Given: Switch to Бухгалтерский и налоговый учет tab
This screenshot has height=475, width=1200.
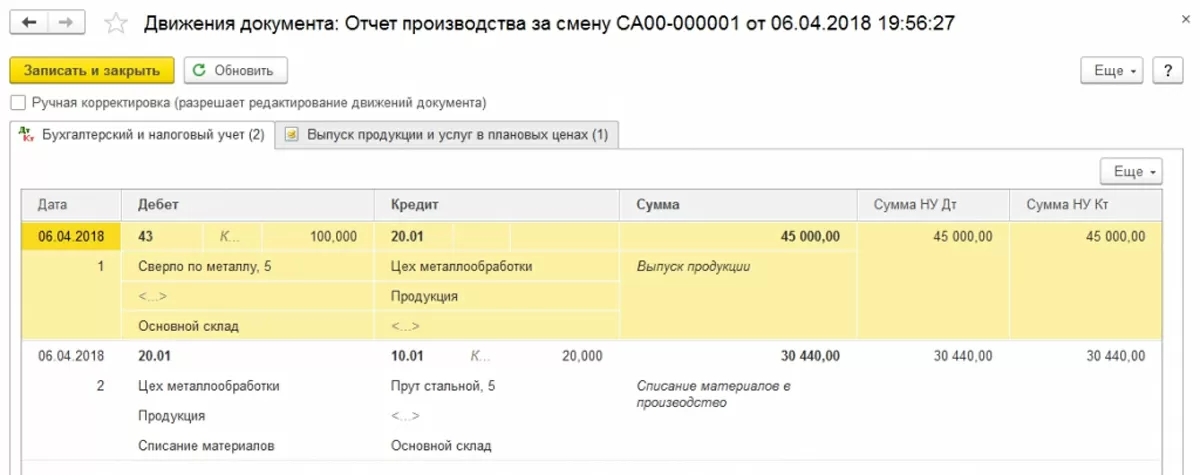Looking at the screenshot, I should [x=152, y=135].
